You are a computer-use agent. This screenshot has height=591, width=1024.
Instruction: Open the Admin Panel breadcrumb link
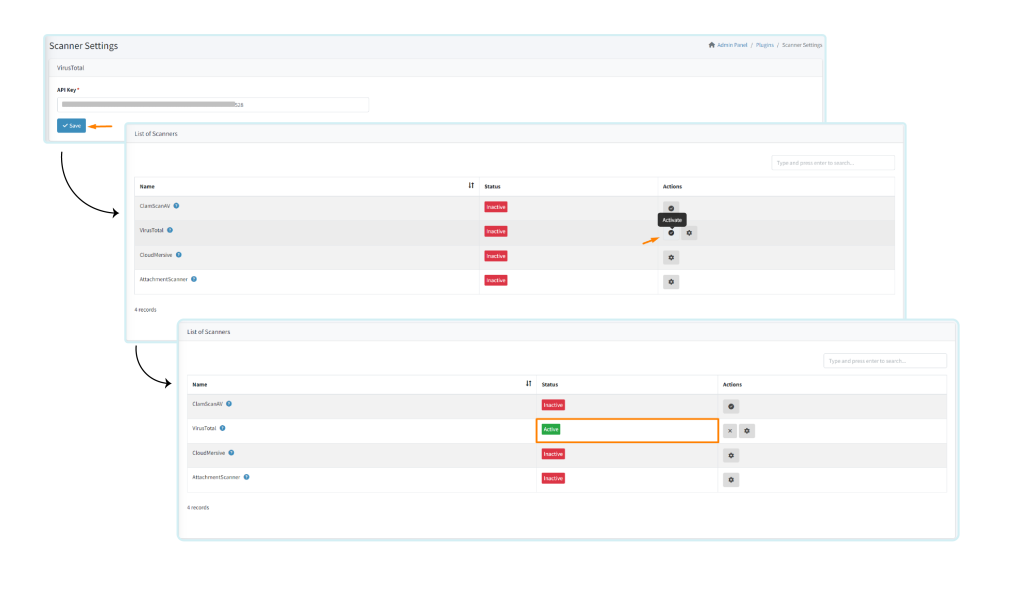[731, 45]
